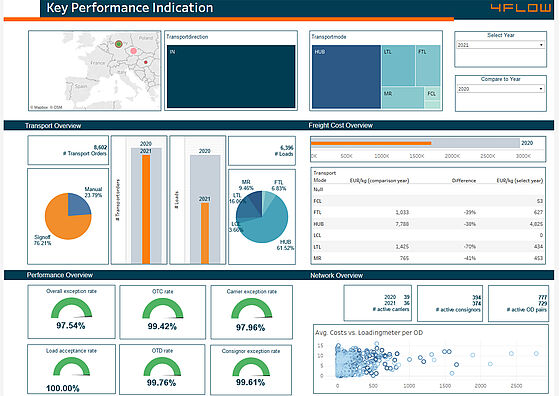Select the LTL tile in Transportmode treemap

tap(398, 65)
